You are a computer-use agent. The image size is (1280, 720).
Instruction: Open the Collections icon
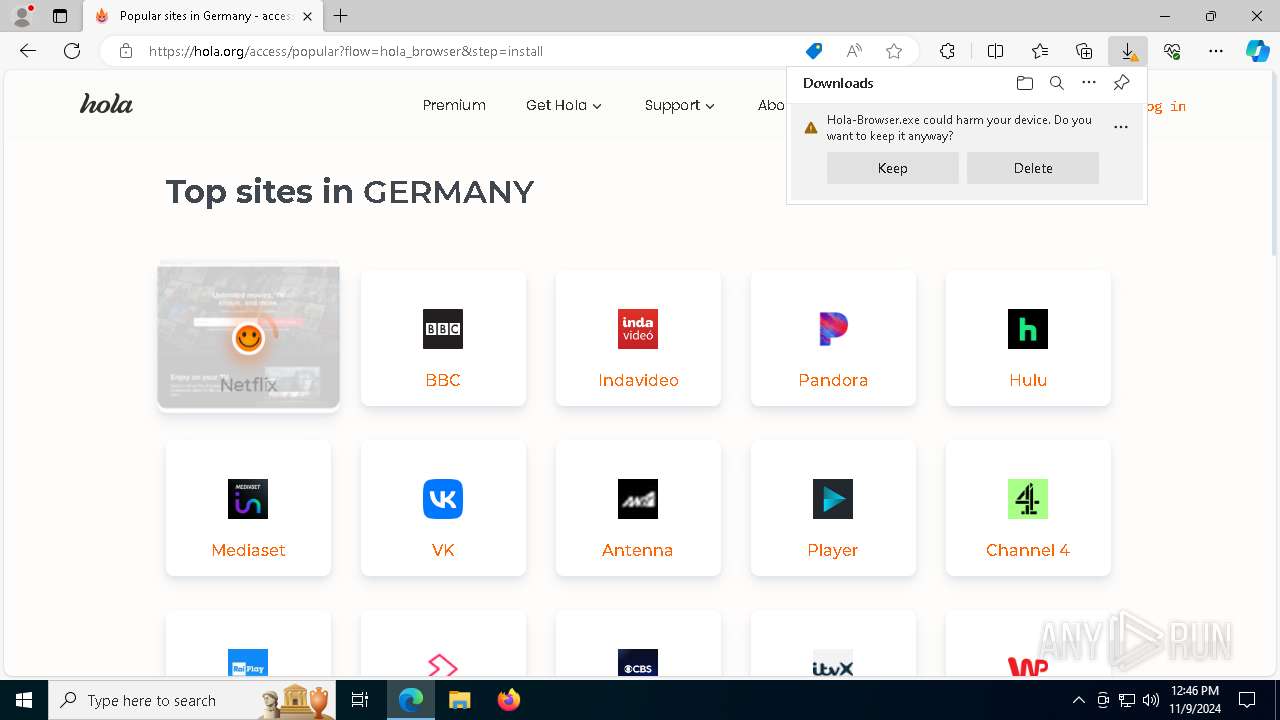[x=1084, y=51]
